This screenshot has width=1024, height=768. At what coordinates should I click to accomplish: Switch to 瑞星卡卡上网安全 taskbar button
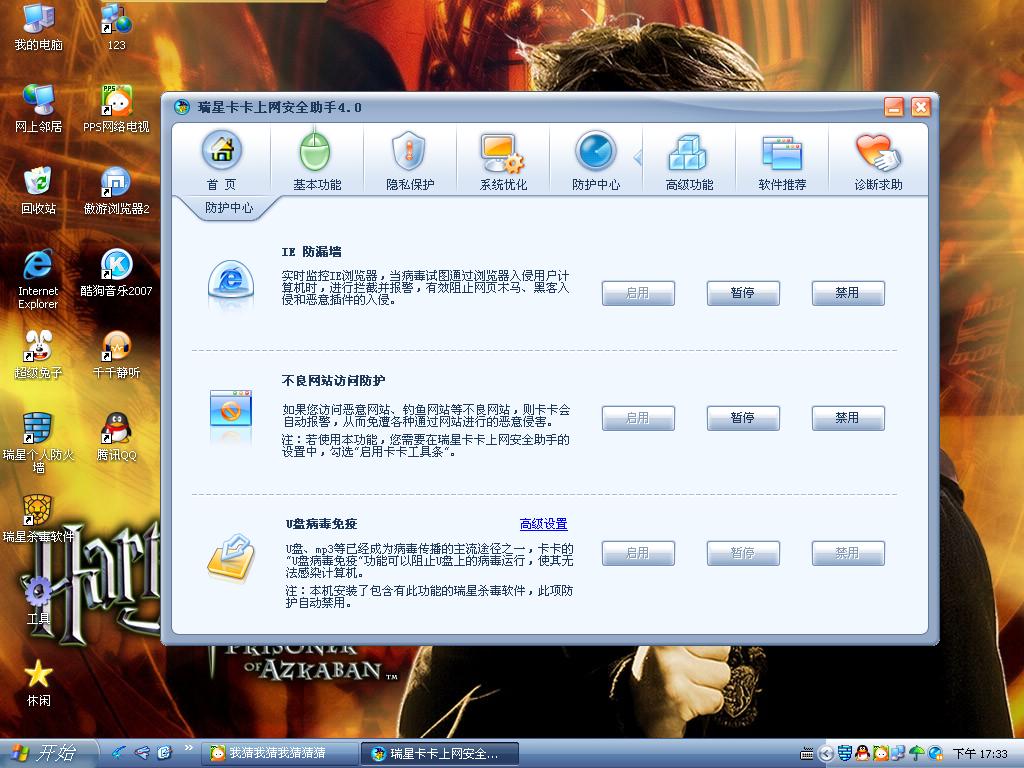[440, 753]
